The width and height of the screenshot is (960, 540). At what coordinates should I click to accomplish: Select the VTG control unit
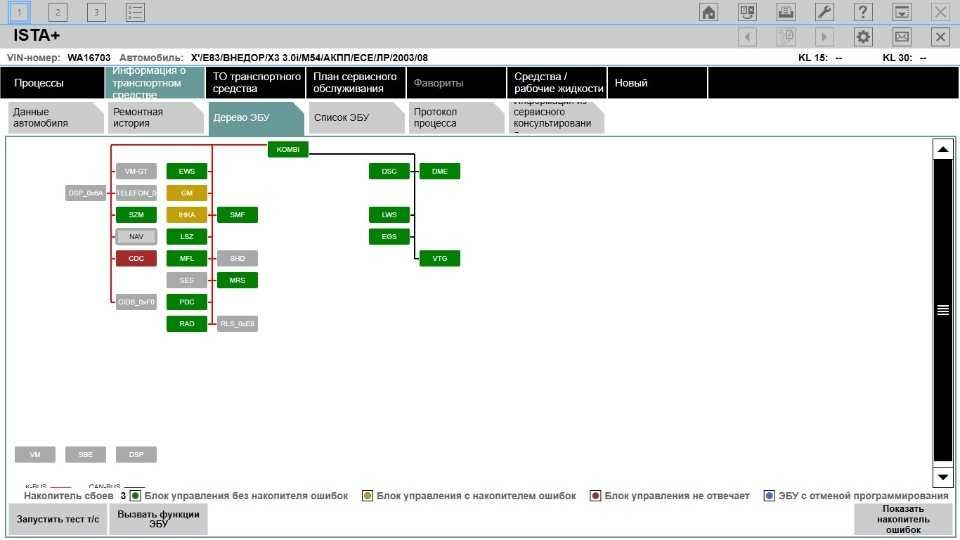point(440,258)
